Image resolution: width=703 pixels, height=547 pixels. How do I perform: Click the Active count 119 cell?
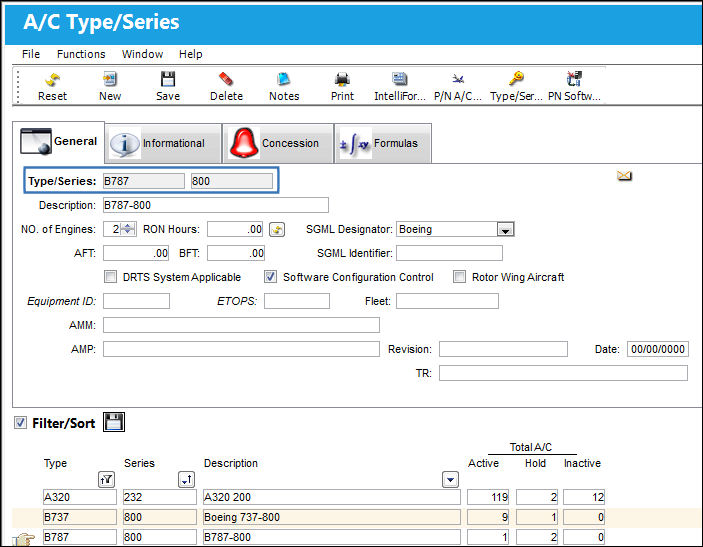(x=488, y=497)
